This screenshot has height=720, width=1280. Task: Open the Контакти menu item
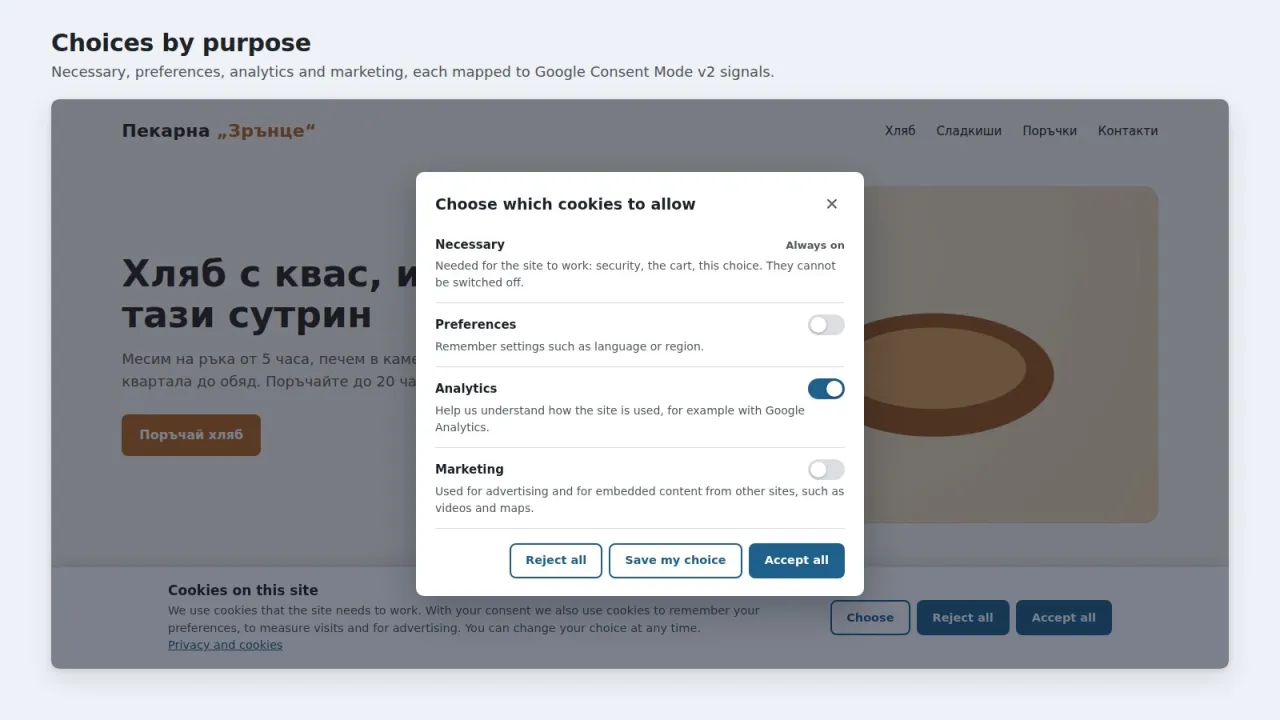pos(1128,131)
